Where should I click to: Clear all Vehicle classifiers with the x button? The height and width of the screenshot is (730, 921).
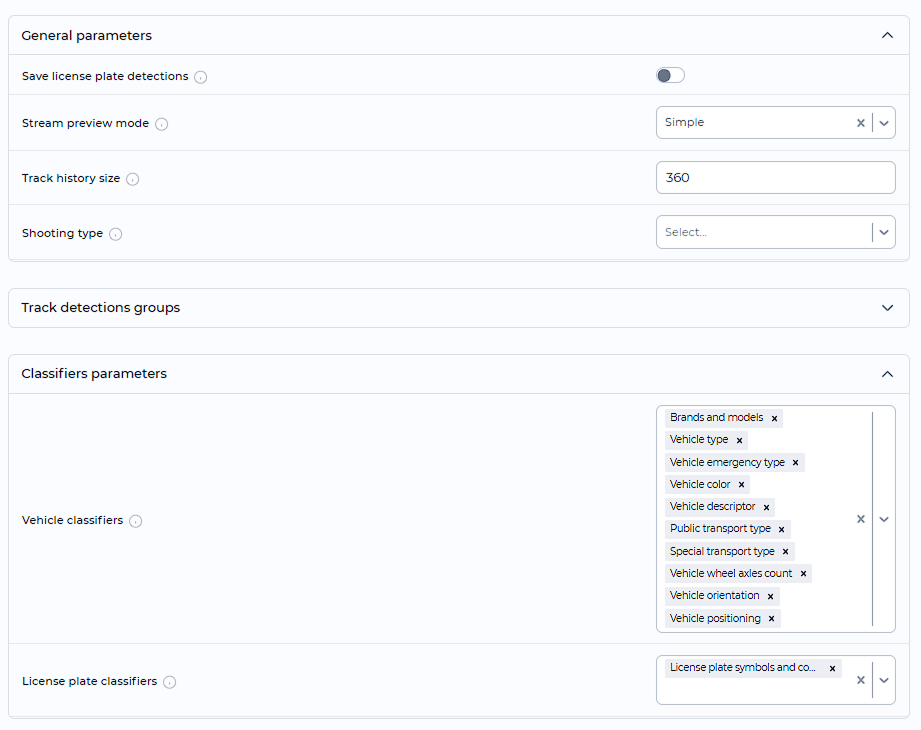click(861, 520)
